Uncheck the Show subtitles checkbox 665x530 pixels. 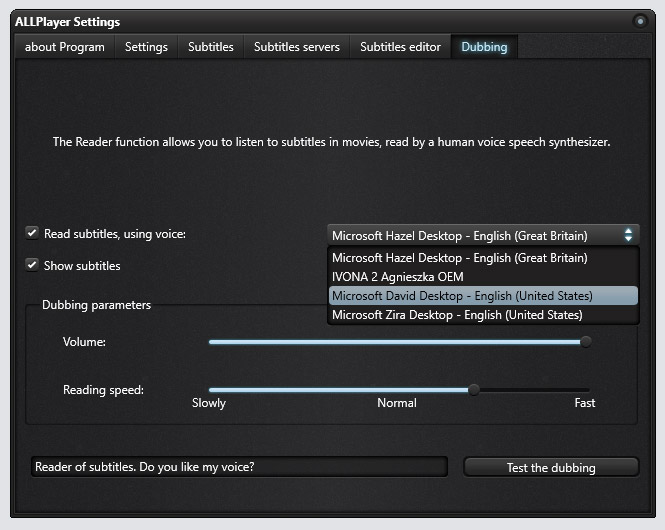(32, 265)
